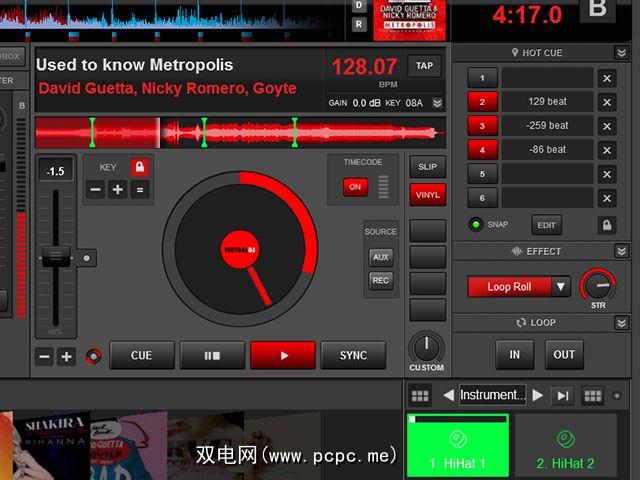Screen dimensions: 640x480
Task: Delete hot cue 1 with its X
Action: [607, 78]
